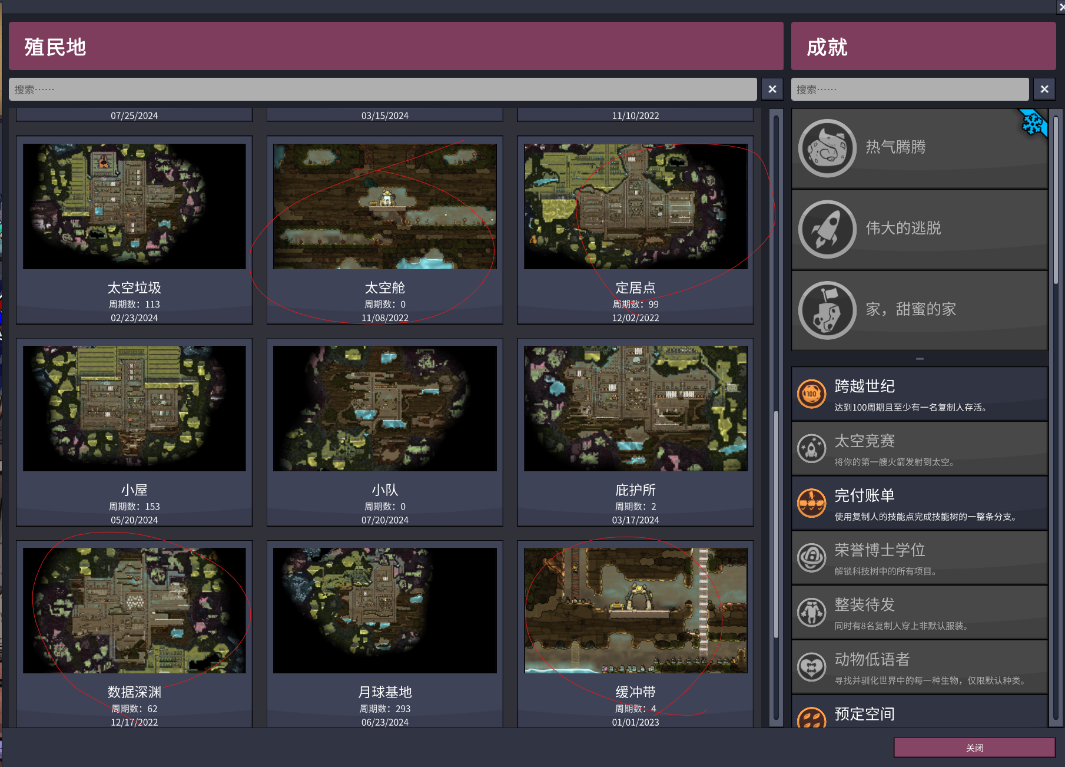This screenshot has height=767, width=1065.
Task: Click the 周期数: 153 cycle count
Action: point(134,507)
